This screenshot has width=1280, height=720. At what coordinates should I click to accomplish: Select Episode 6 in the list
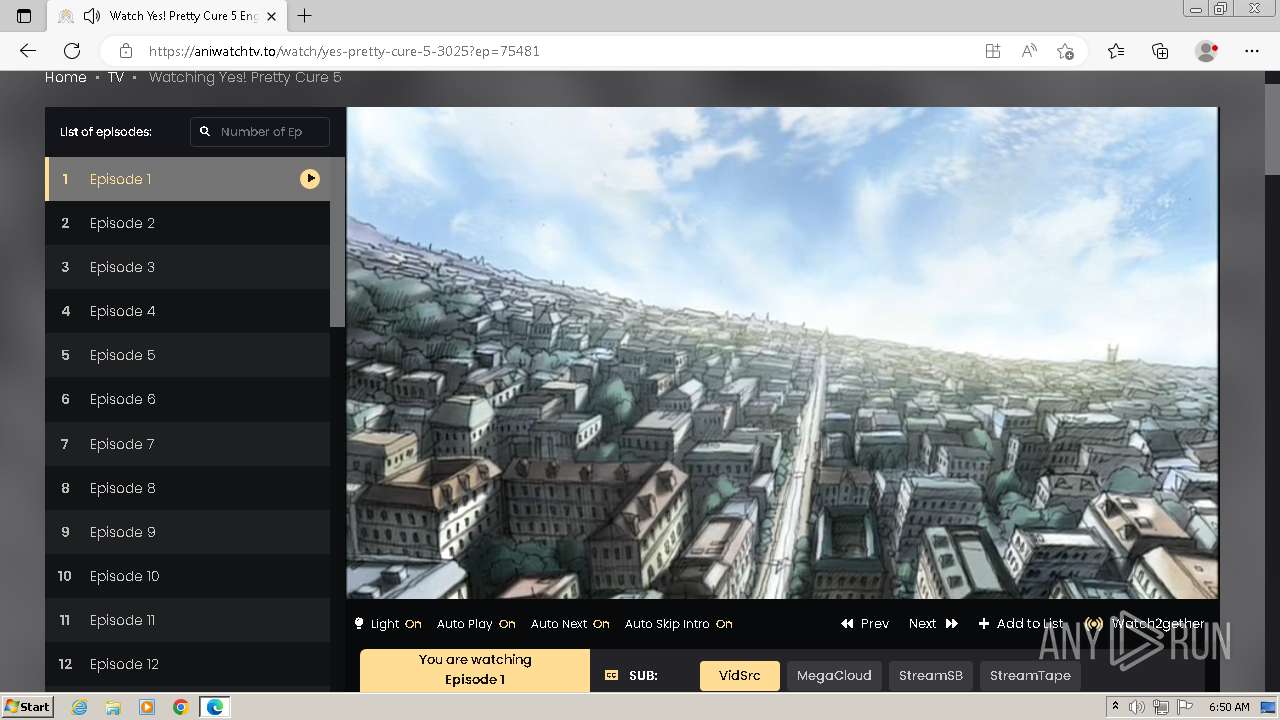(x=188, y=399)
